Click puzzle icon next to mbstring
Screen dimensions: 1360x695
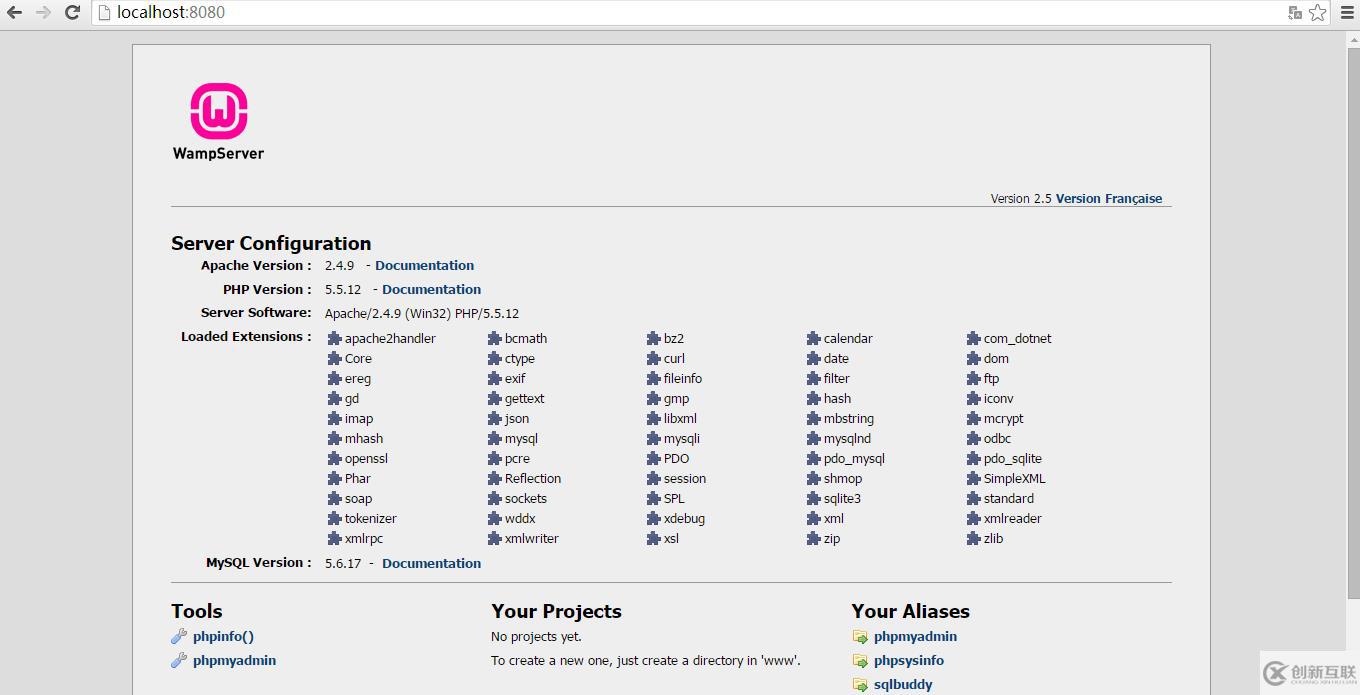tap(814, 419)
